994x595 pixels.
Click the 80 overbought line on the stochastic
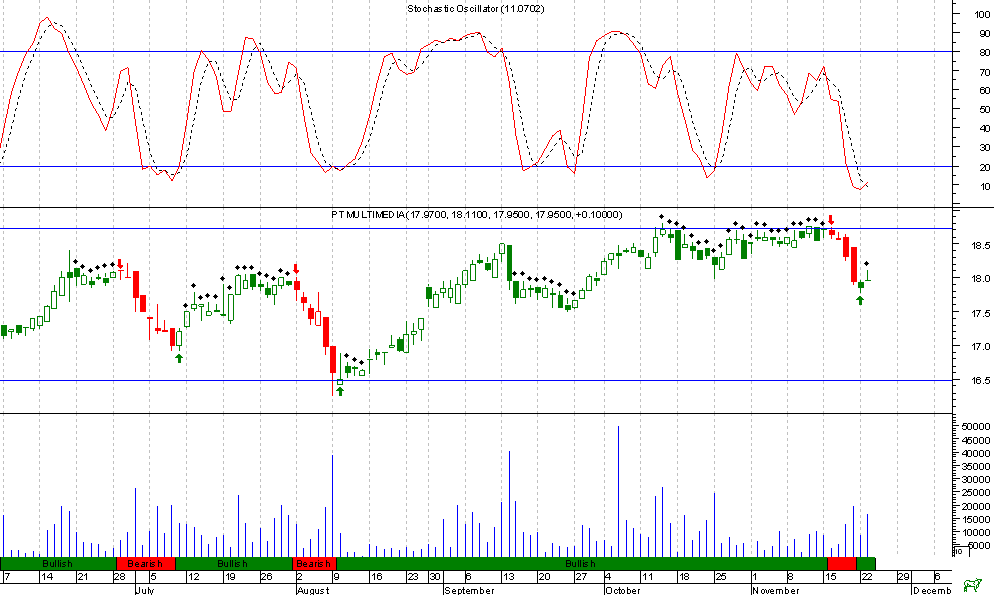coord(475,51)
